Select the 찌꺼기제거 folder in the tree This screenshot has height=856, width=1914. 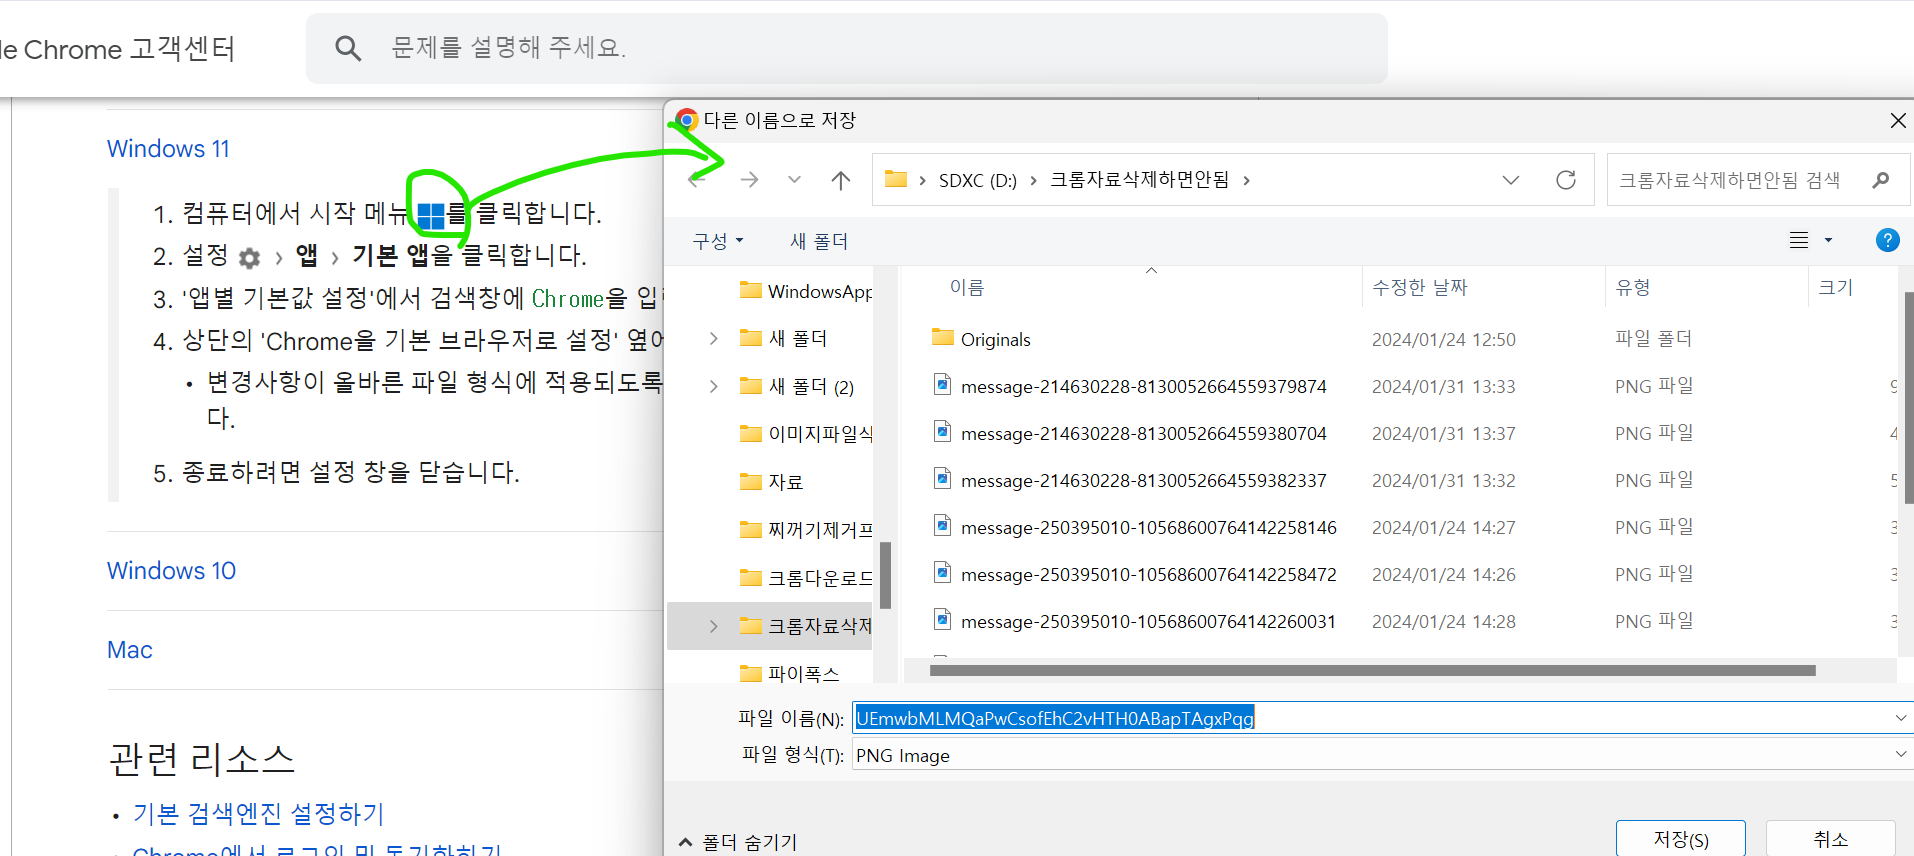805,530
